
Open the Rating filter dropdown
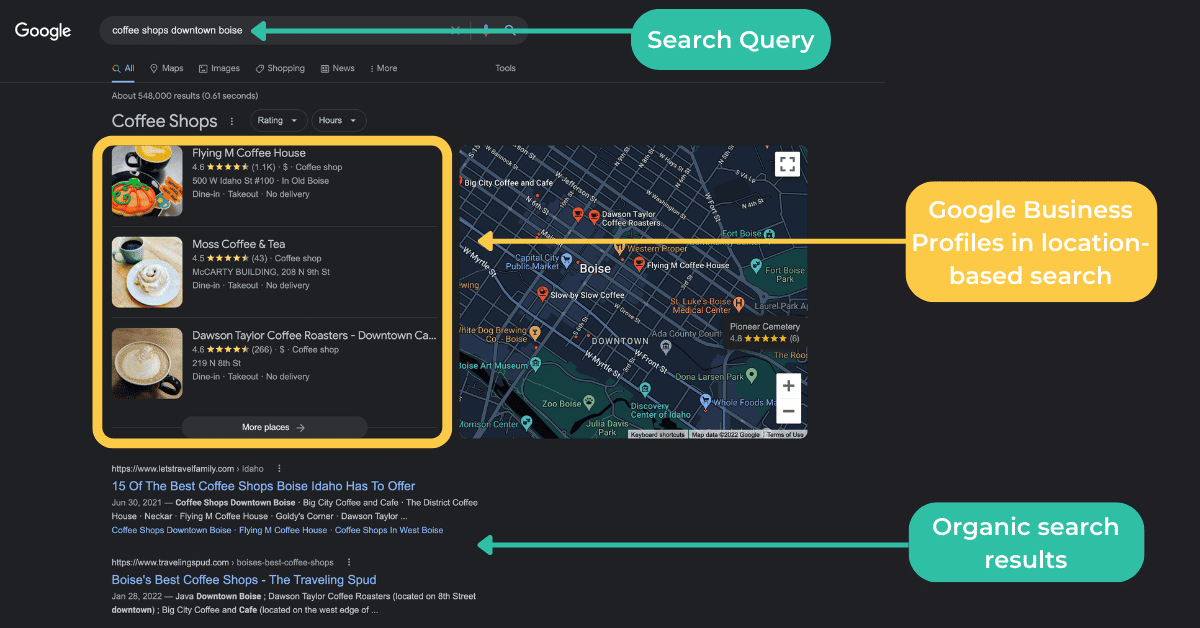(x=277, y=120)
